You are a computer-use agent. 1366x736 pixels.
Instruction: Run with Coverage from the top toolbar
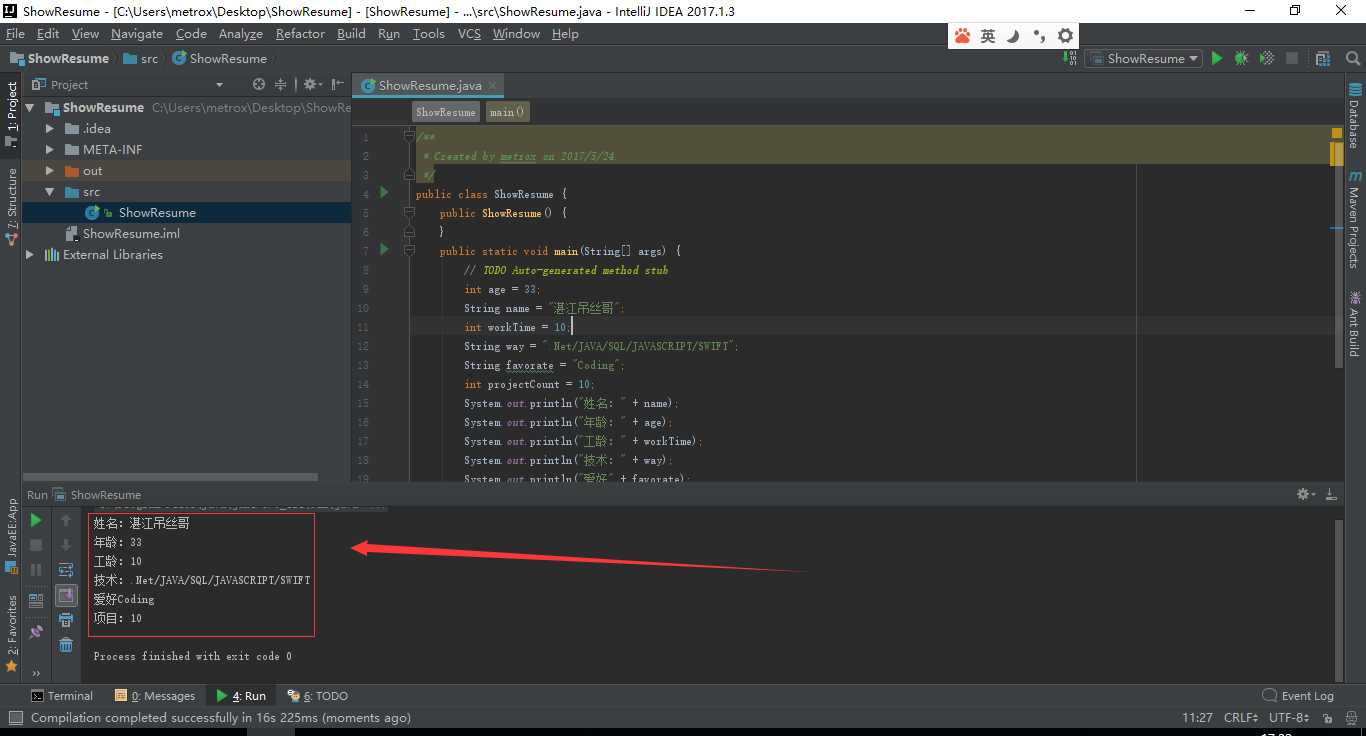point(1266,59)
